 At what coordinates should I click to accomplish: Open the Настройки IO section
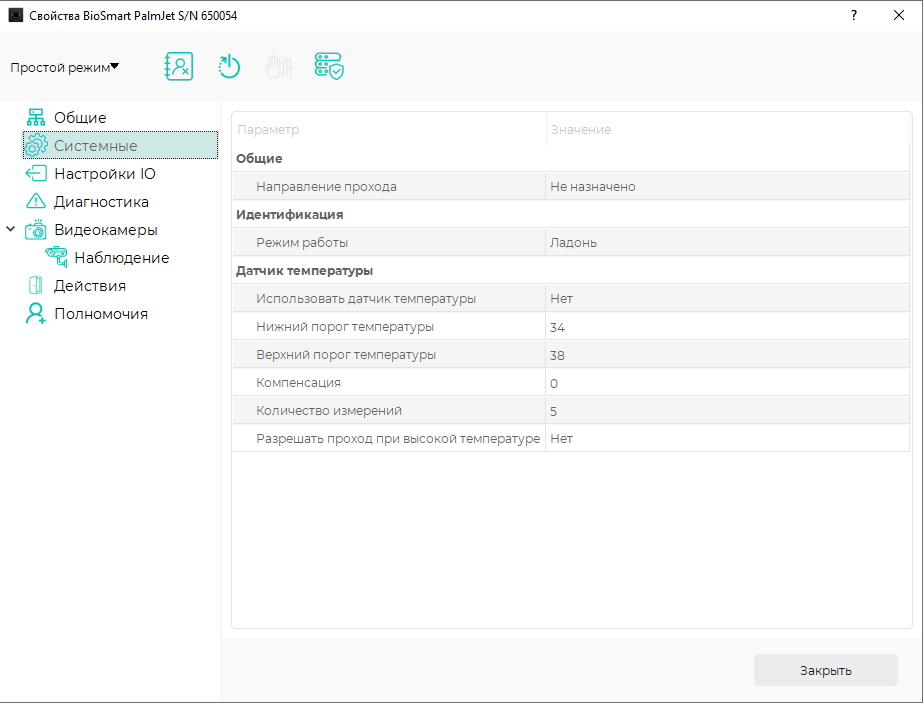coord(105,174)
